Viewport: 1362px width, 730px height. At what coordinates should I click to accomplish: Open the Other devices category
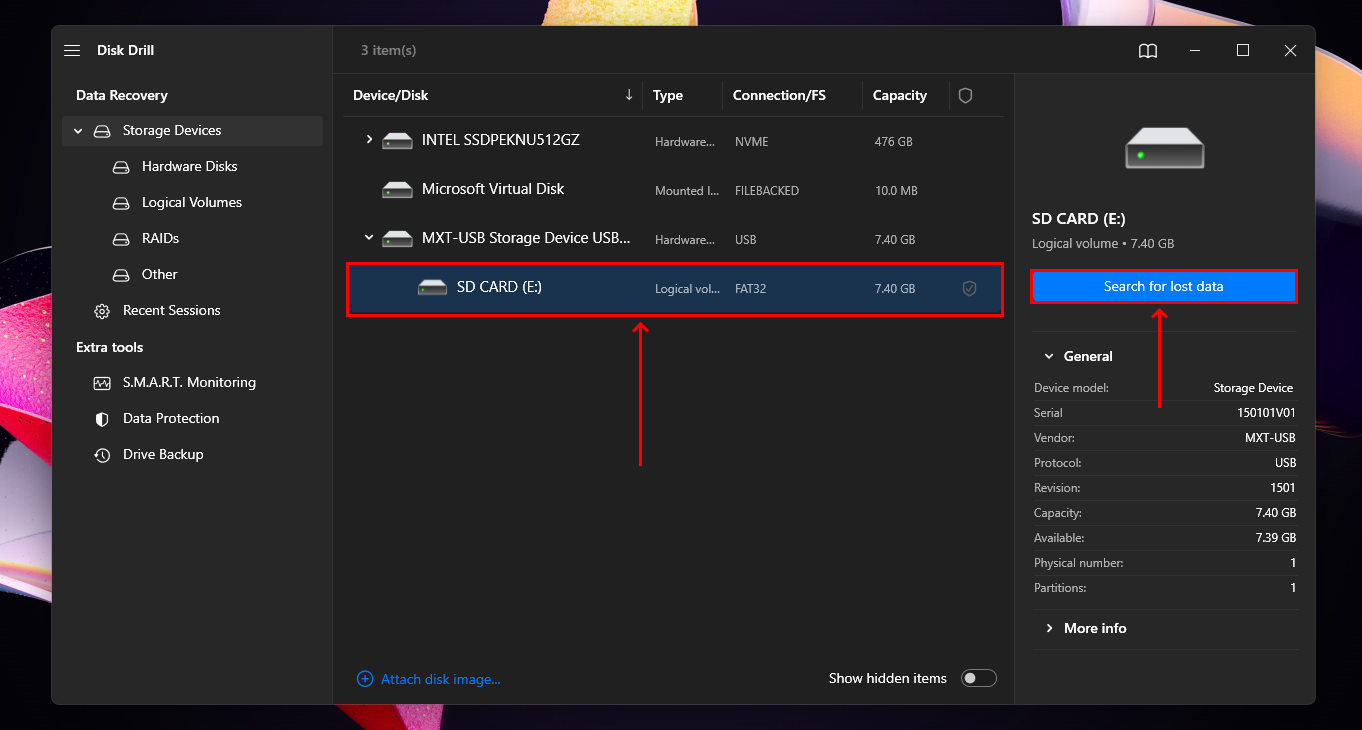click(160, 274)
